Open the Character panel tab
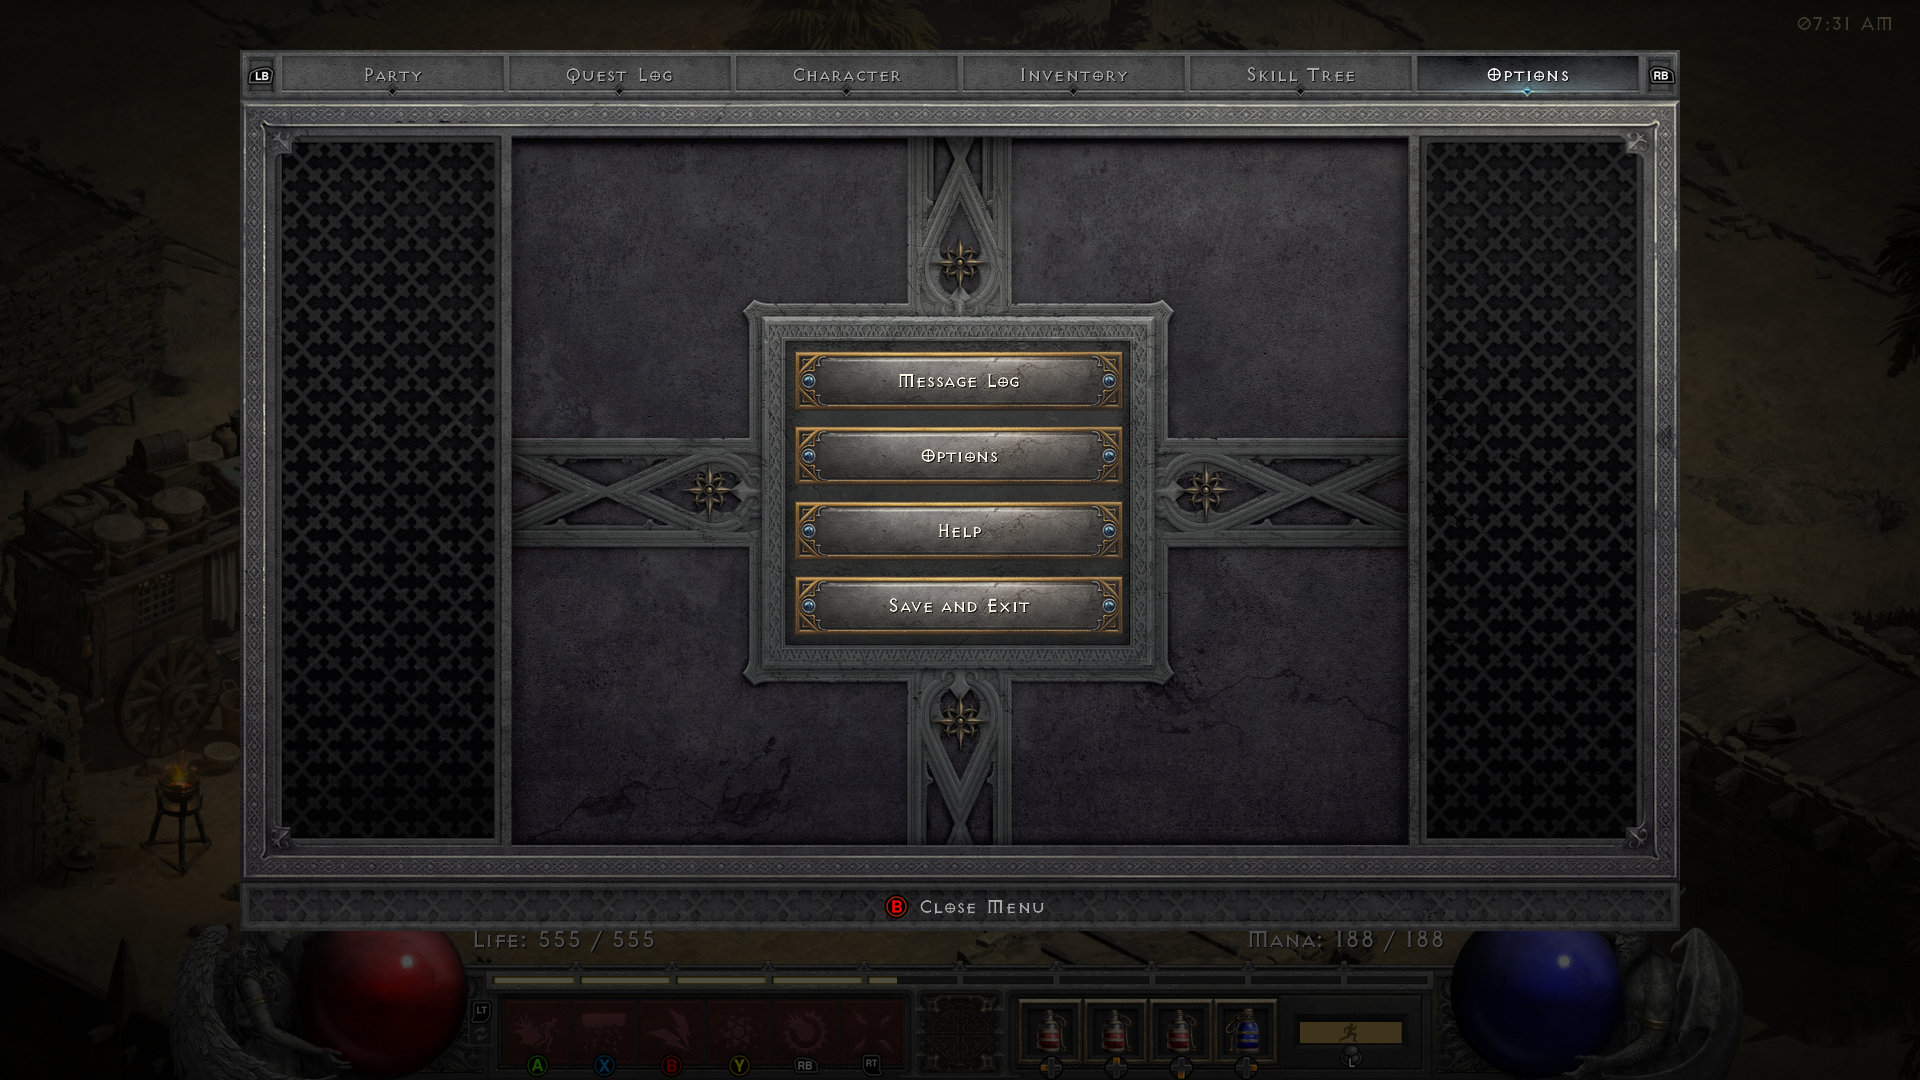Image resolution: width=1920 pixels, height=1080 pixels. pos(845,74)
